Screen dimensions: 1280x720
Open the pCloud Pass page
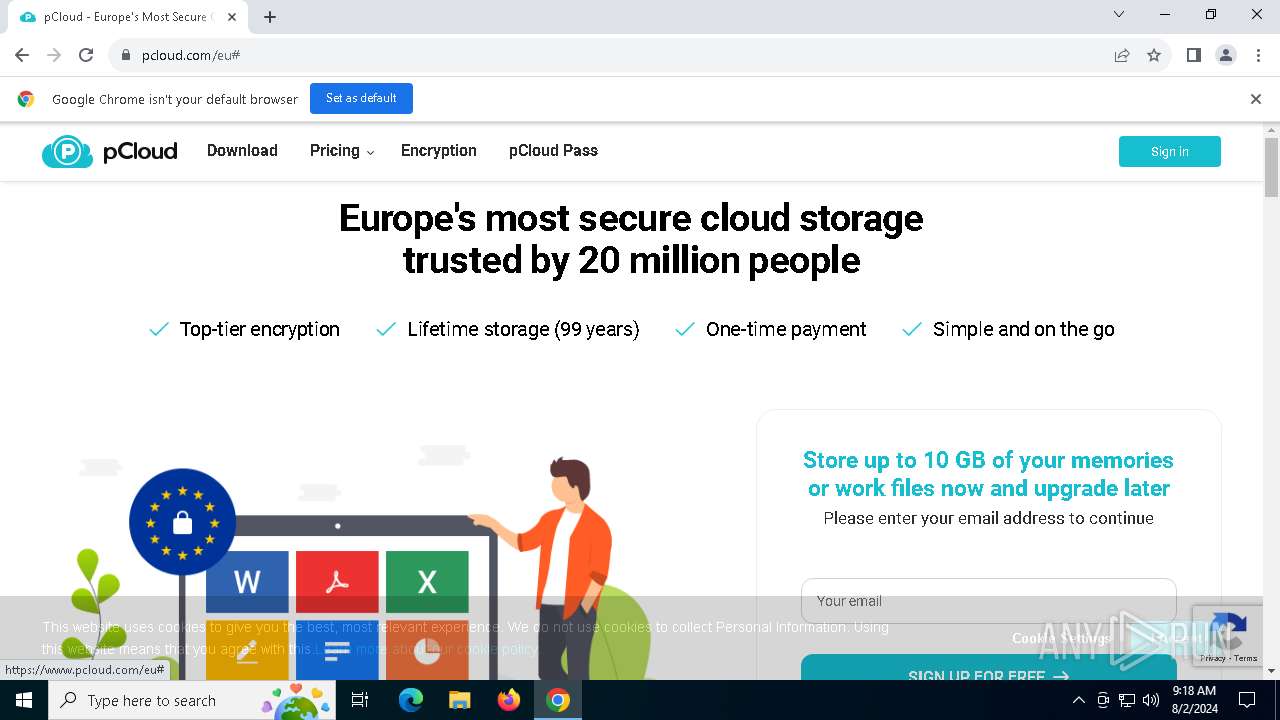(553, 151)
